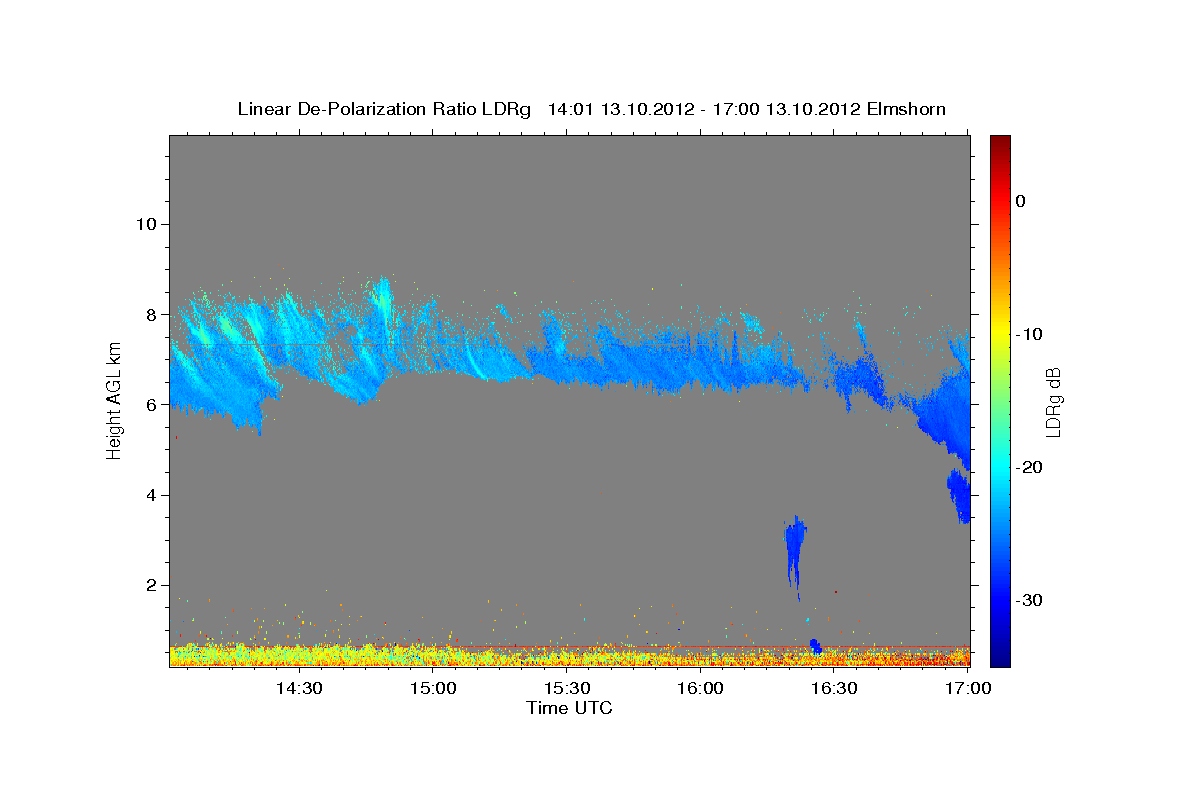Click the height tick label 6
Viewport: 1200px width, 800px height.
coord(149,404)
